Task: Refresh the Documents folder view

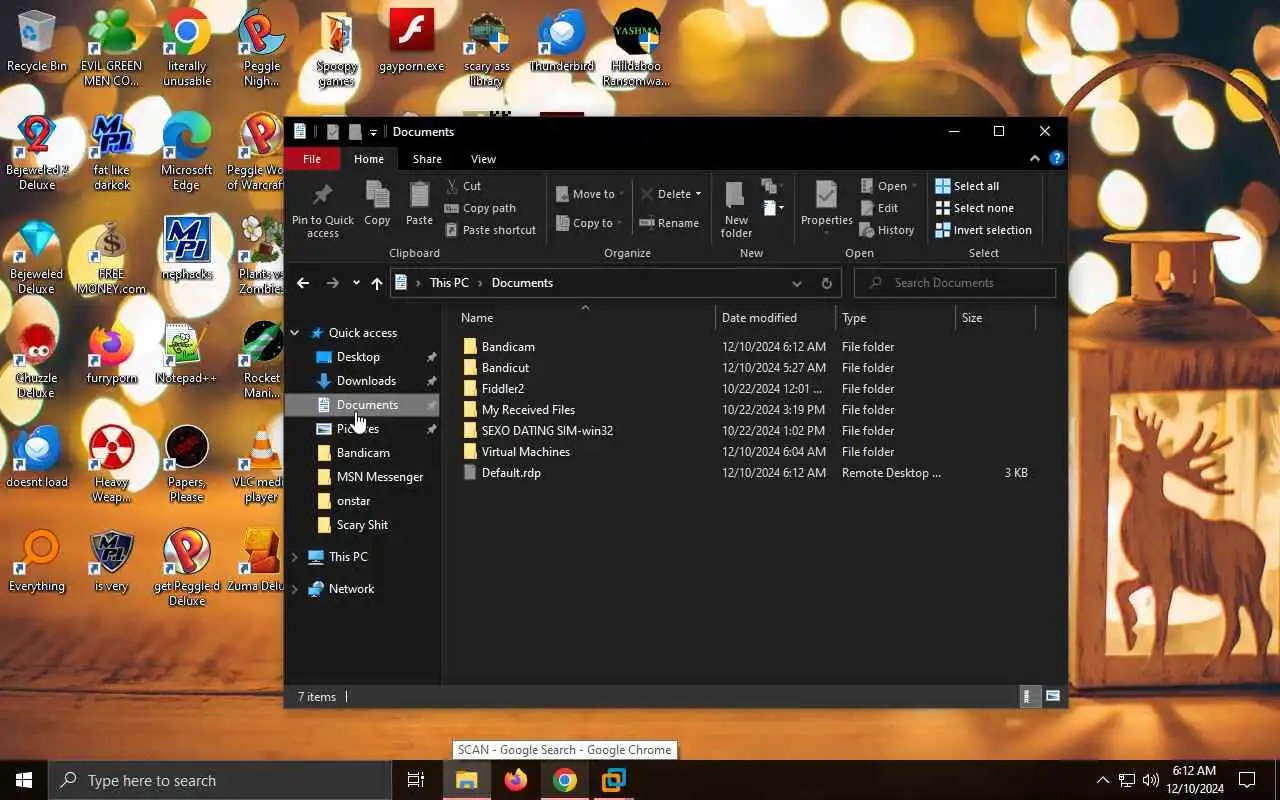Action: click(826, 283)
